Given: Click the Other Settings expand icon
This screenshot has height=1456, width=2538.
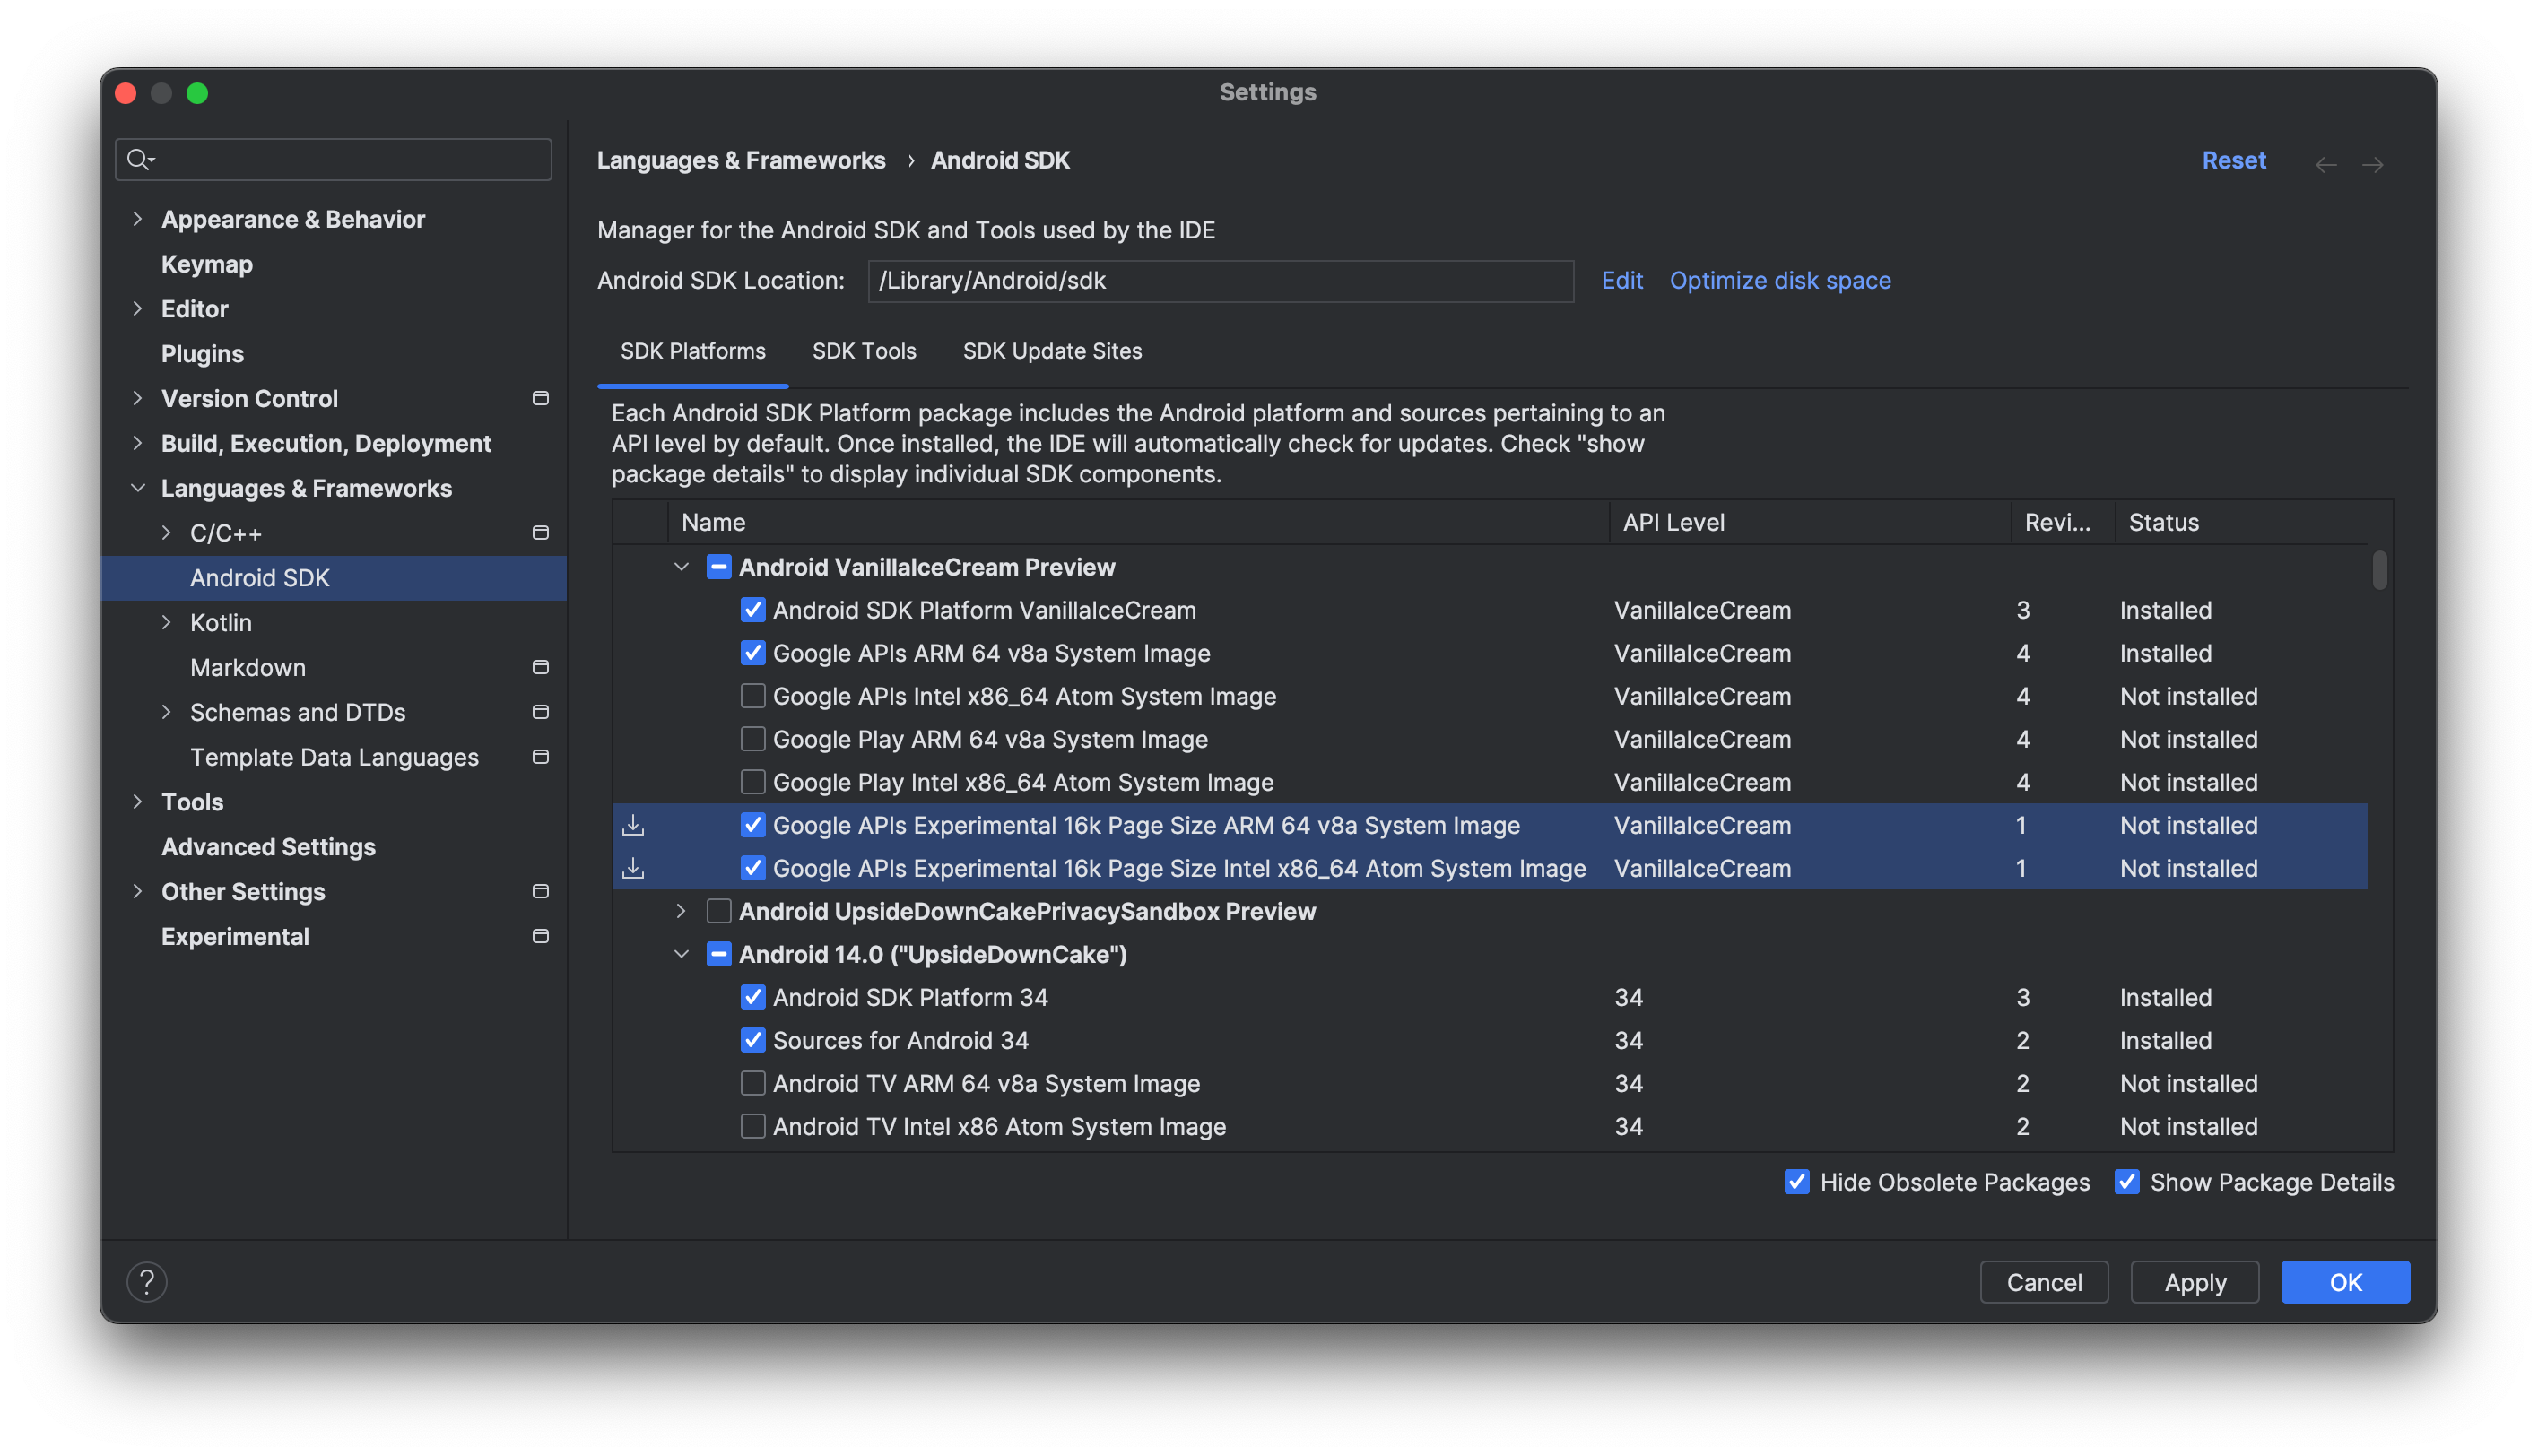Looking at the screenshot, I should point(138,890).
